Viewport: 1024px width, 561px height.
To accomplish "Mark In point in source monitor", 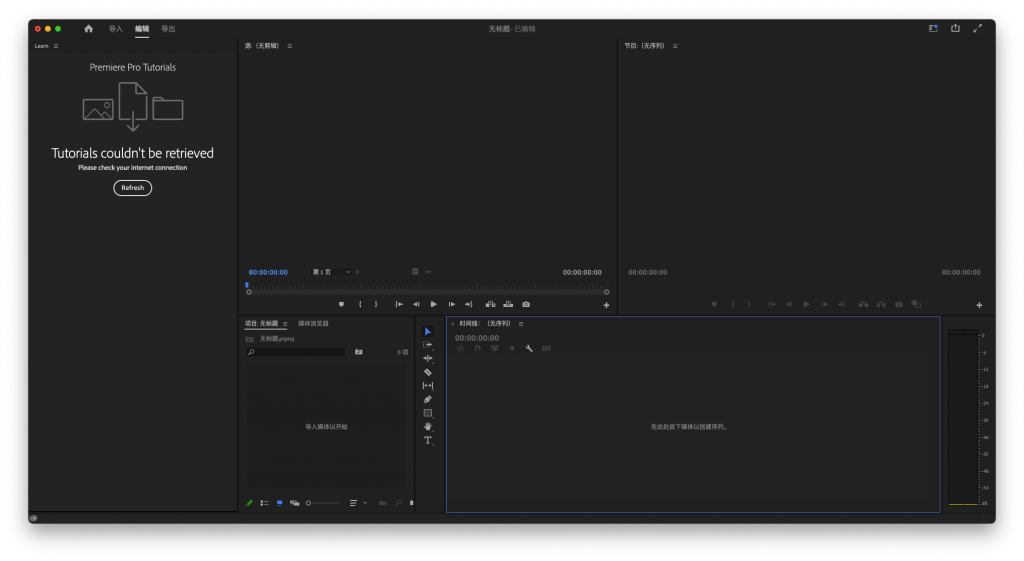I will point(360,304).
